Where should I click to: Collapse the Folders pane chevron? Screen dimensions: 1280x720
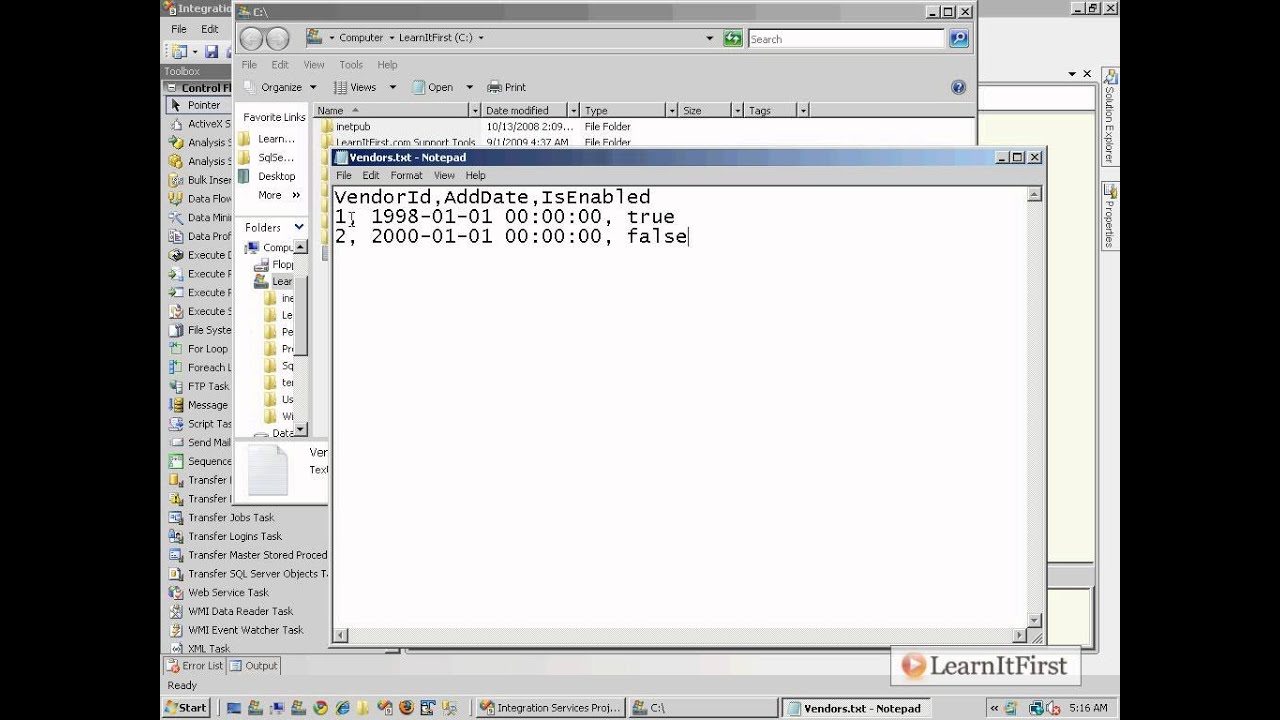298,227
